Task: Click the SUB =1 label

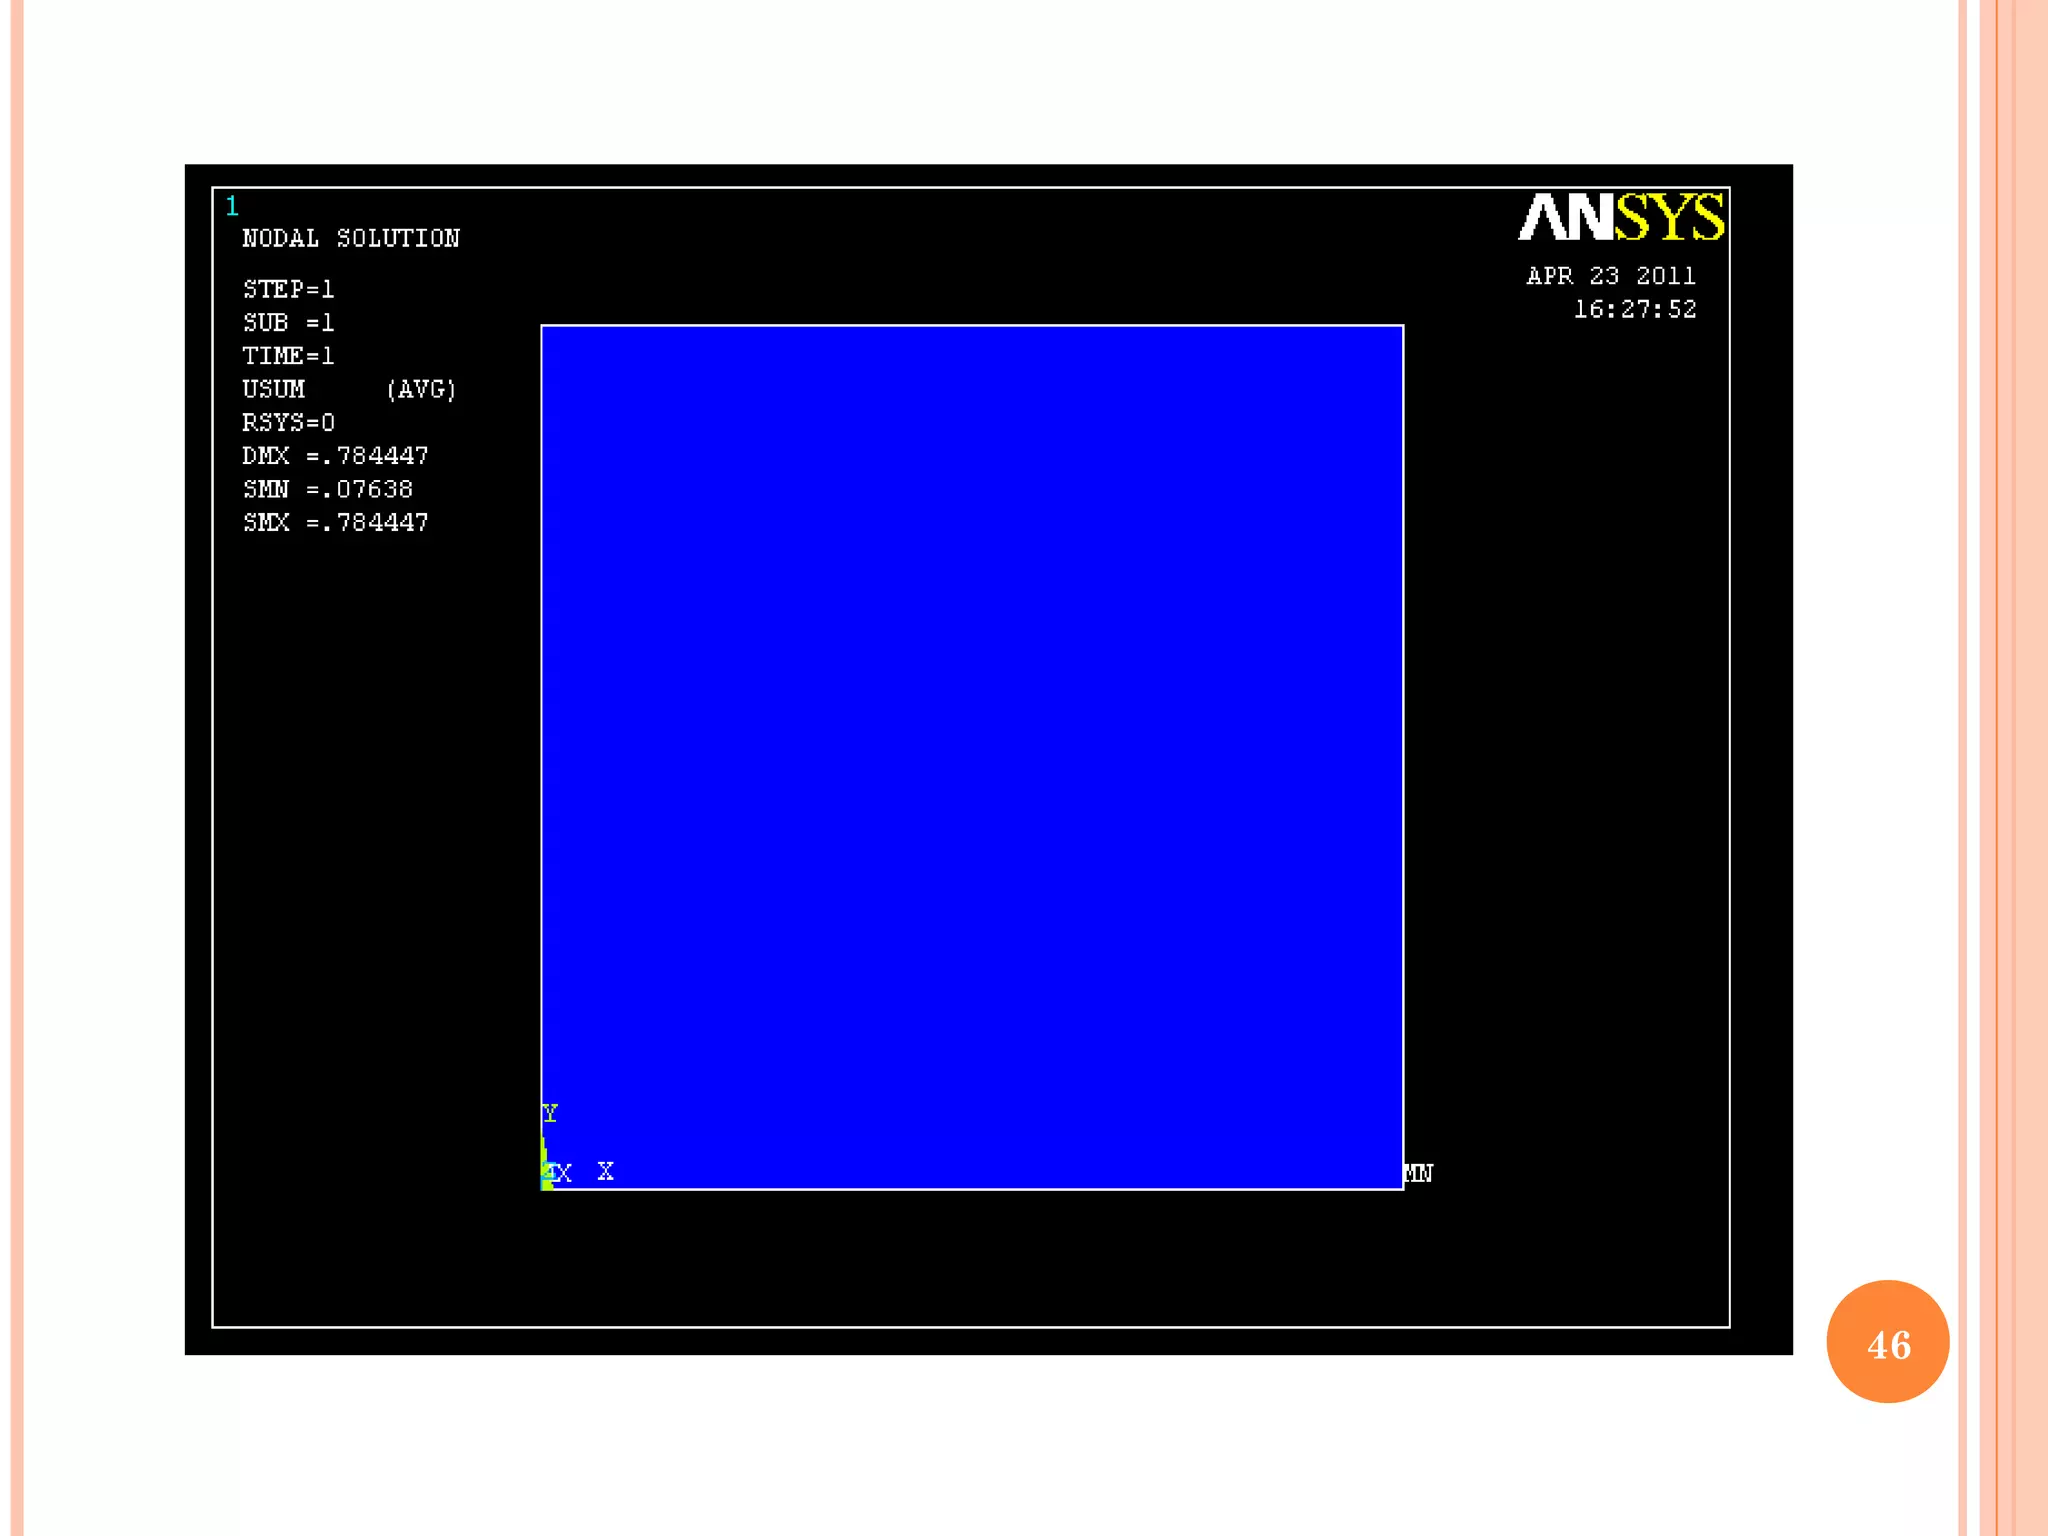Action: coord(288,322)
